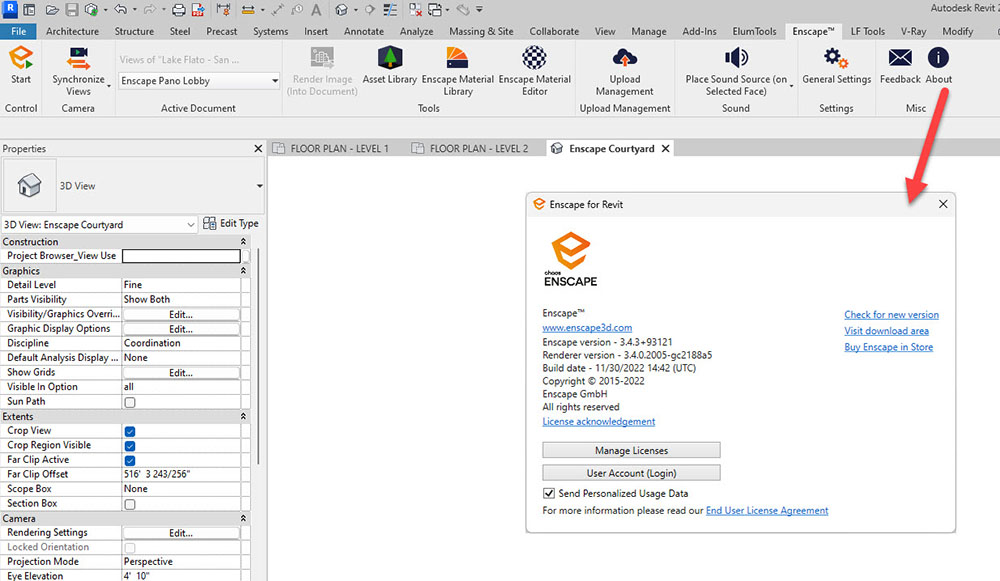The image size is (1000, 581).
Task: Open the Visit download area link
Action: (x=886, y=330)
